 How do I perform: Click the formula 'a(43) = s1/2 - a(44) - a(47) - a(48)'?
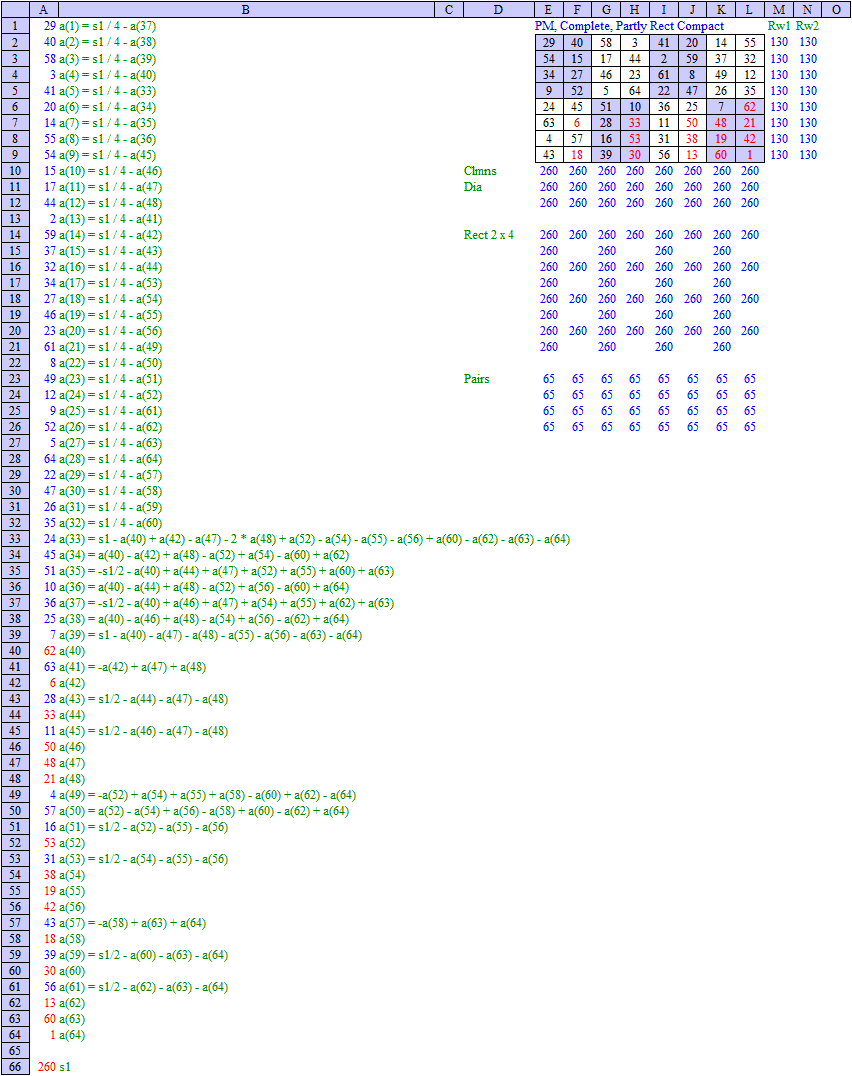[143, 699]
